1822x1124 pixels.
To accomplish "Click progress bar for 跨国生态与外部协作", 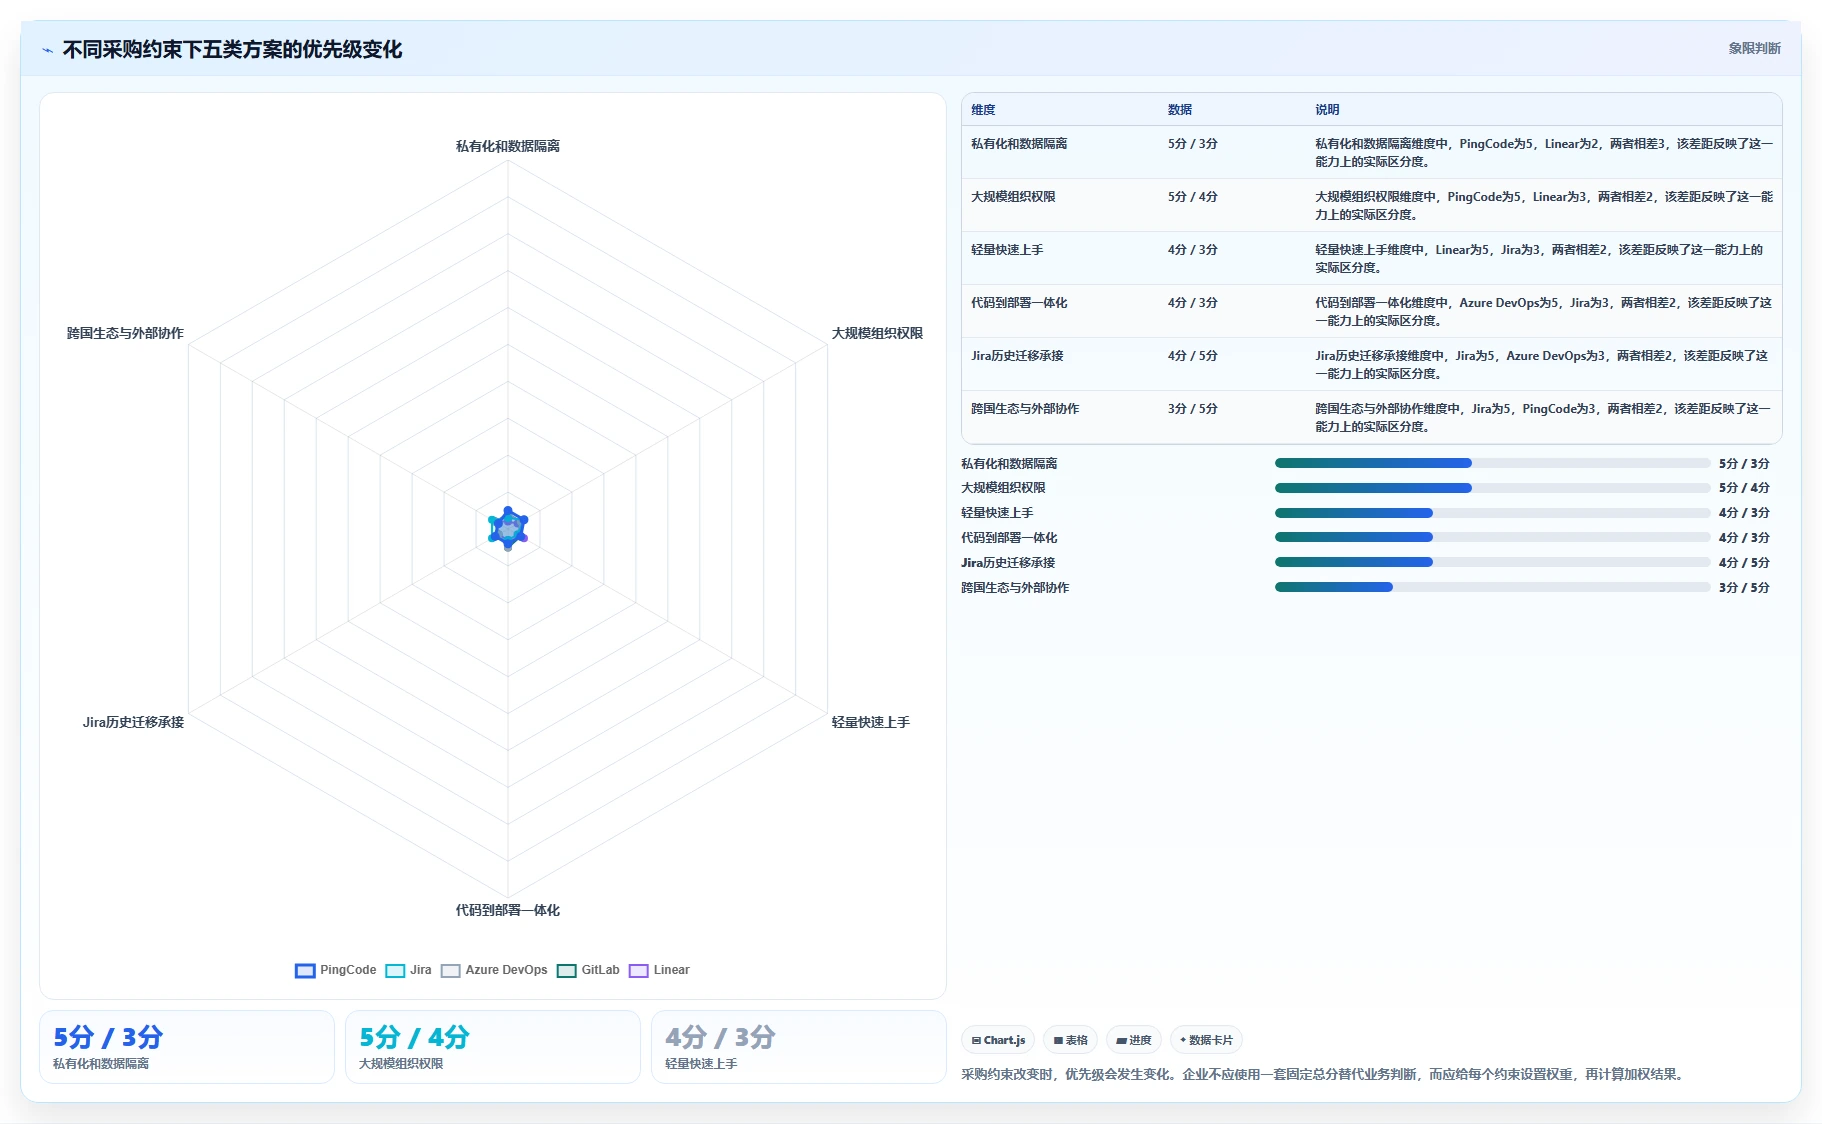I will (x=1492, y=587).
